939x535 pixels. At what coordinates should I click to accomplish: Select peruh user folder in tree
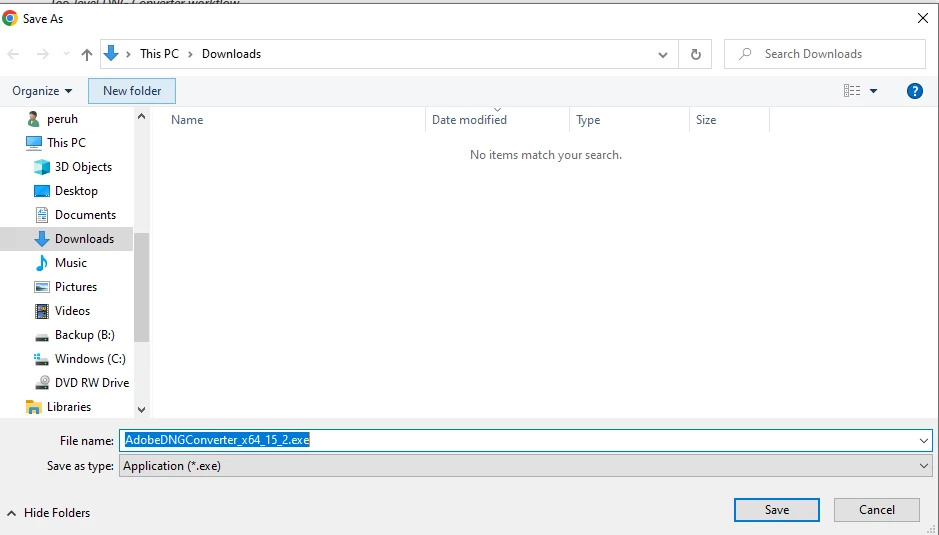click(x=62, y=119)
